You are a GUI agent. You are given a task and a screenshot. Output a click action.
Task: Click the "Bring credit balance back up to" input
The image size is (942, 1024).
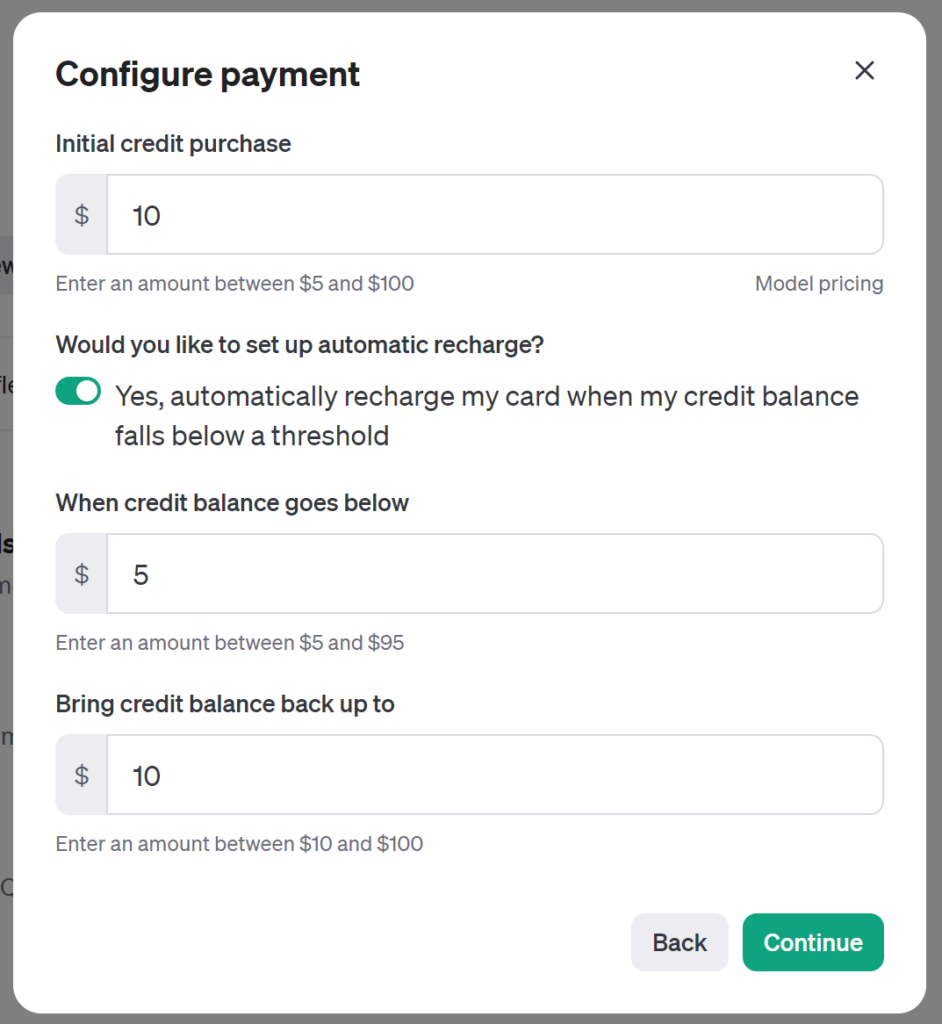tap(494, 775)
